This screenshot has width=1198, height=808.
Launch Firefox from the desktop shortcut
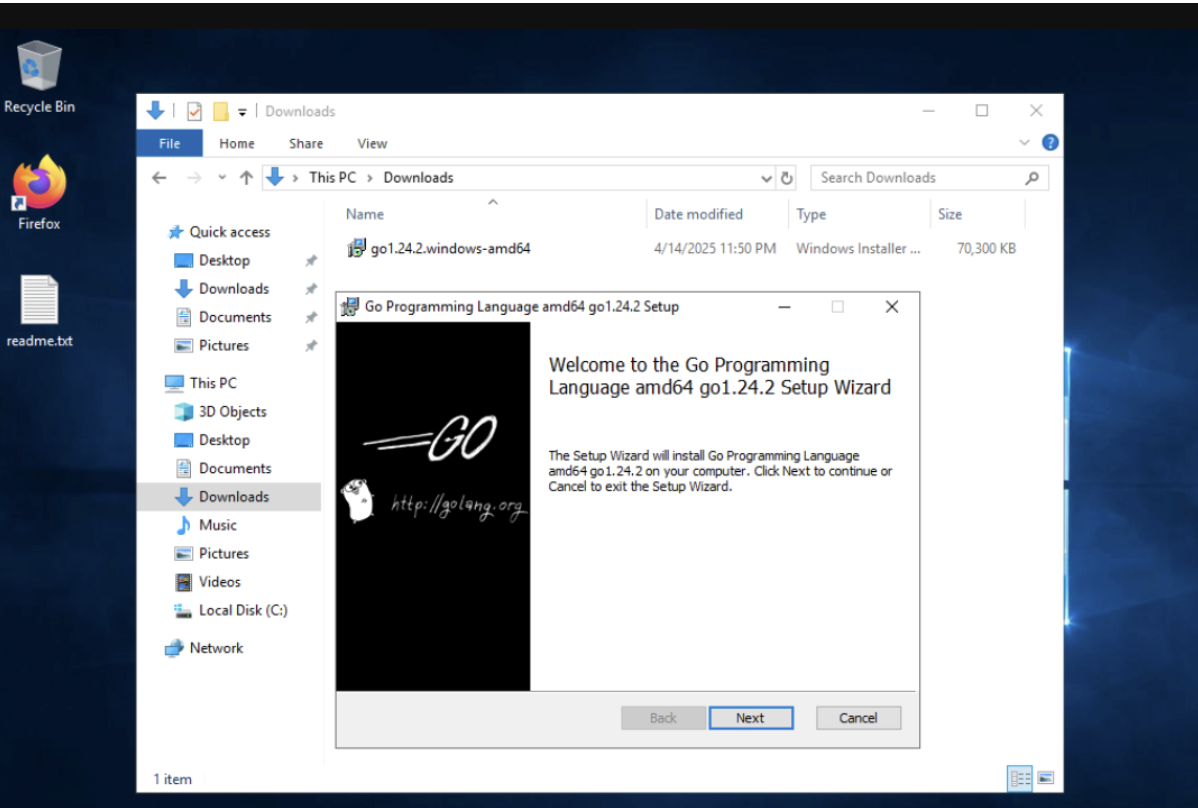tap(39, 192)
